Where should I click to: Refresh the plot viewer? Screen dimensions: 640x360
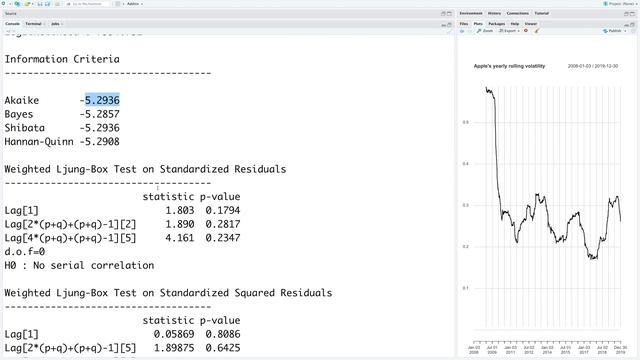click(x=633, y=31)
